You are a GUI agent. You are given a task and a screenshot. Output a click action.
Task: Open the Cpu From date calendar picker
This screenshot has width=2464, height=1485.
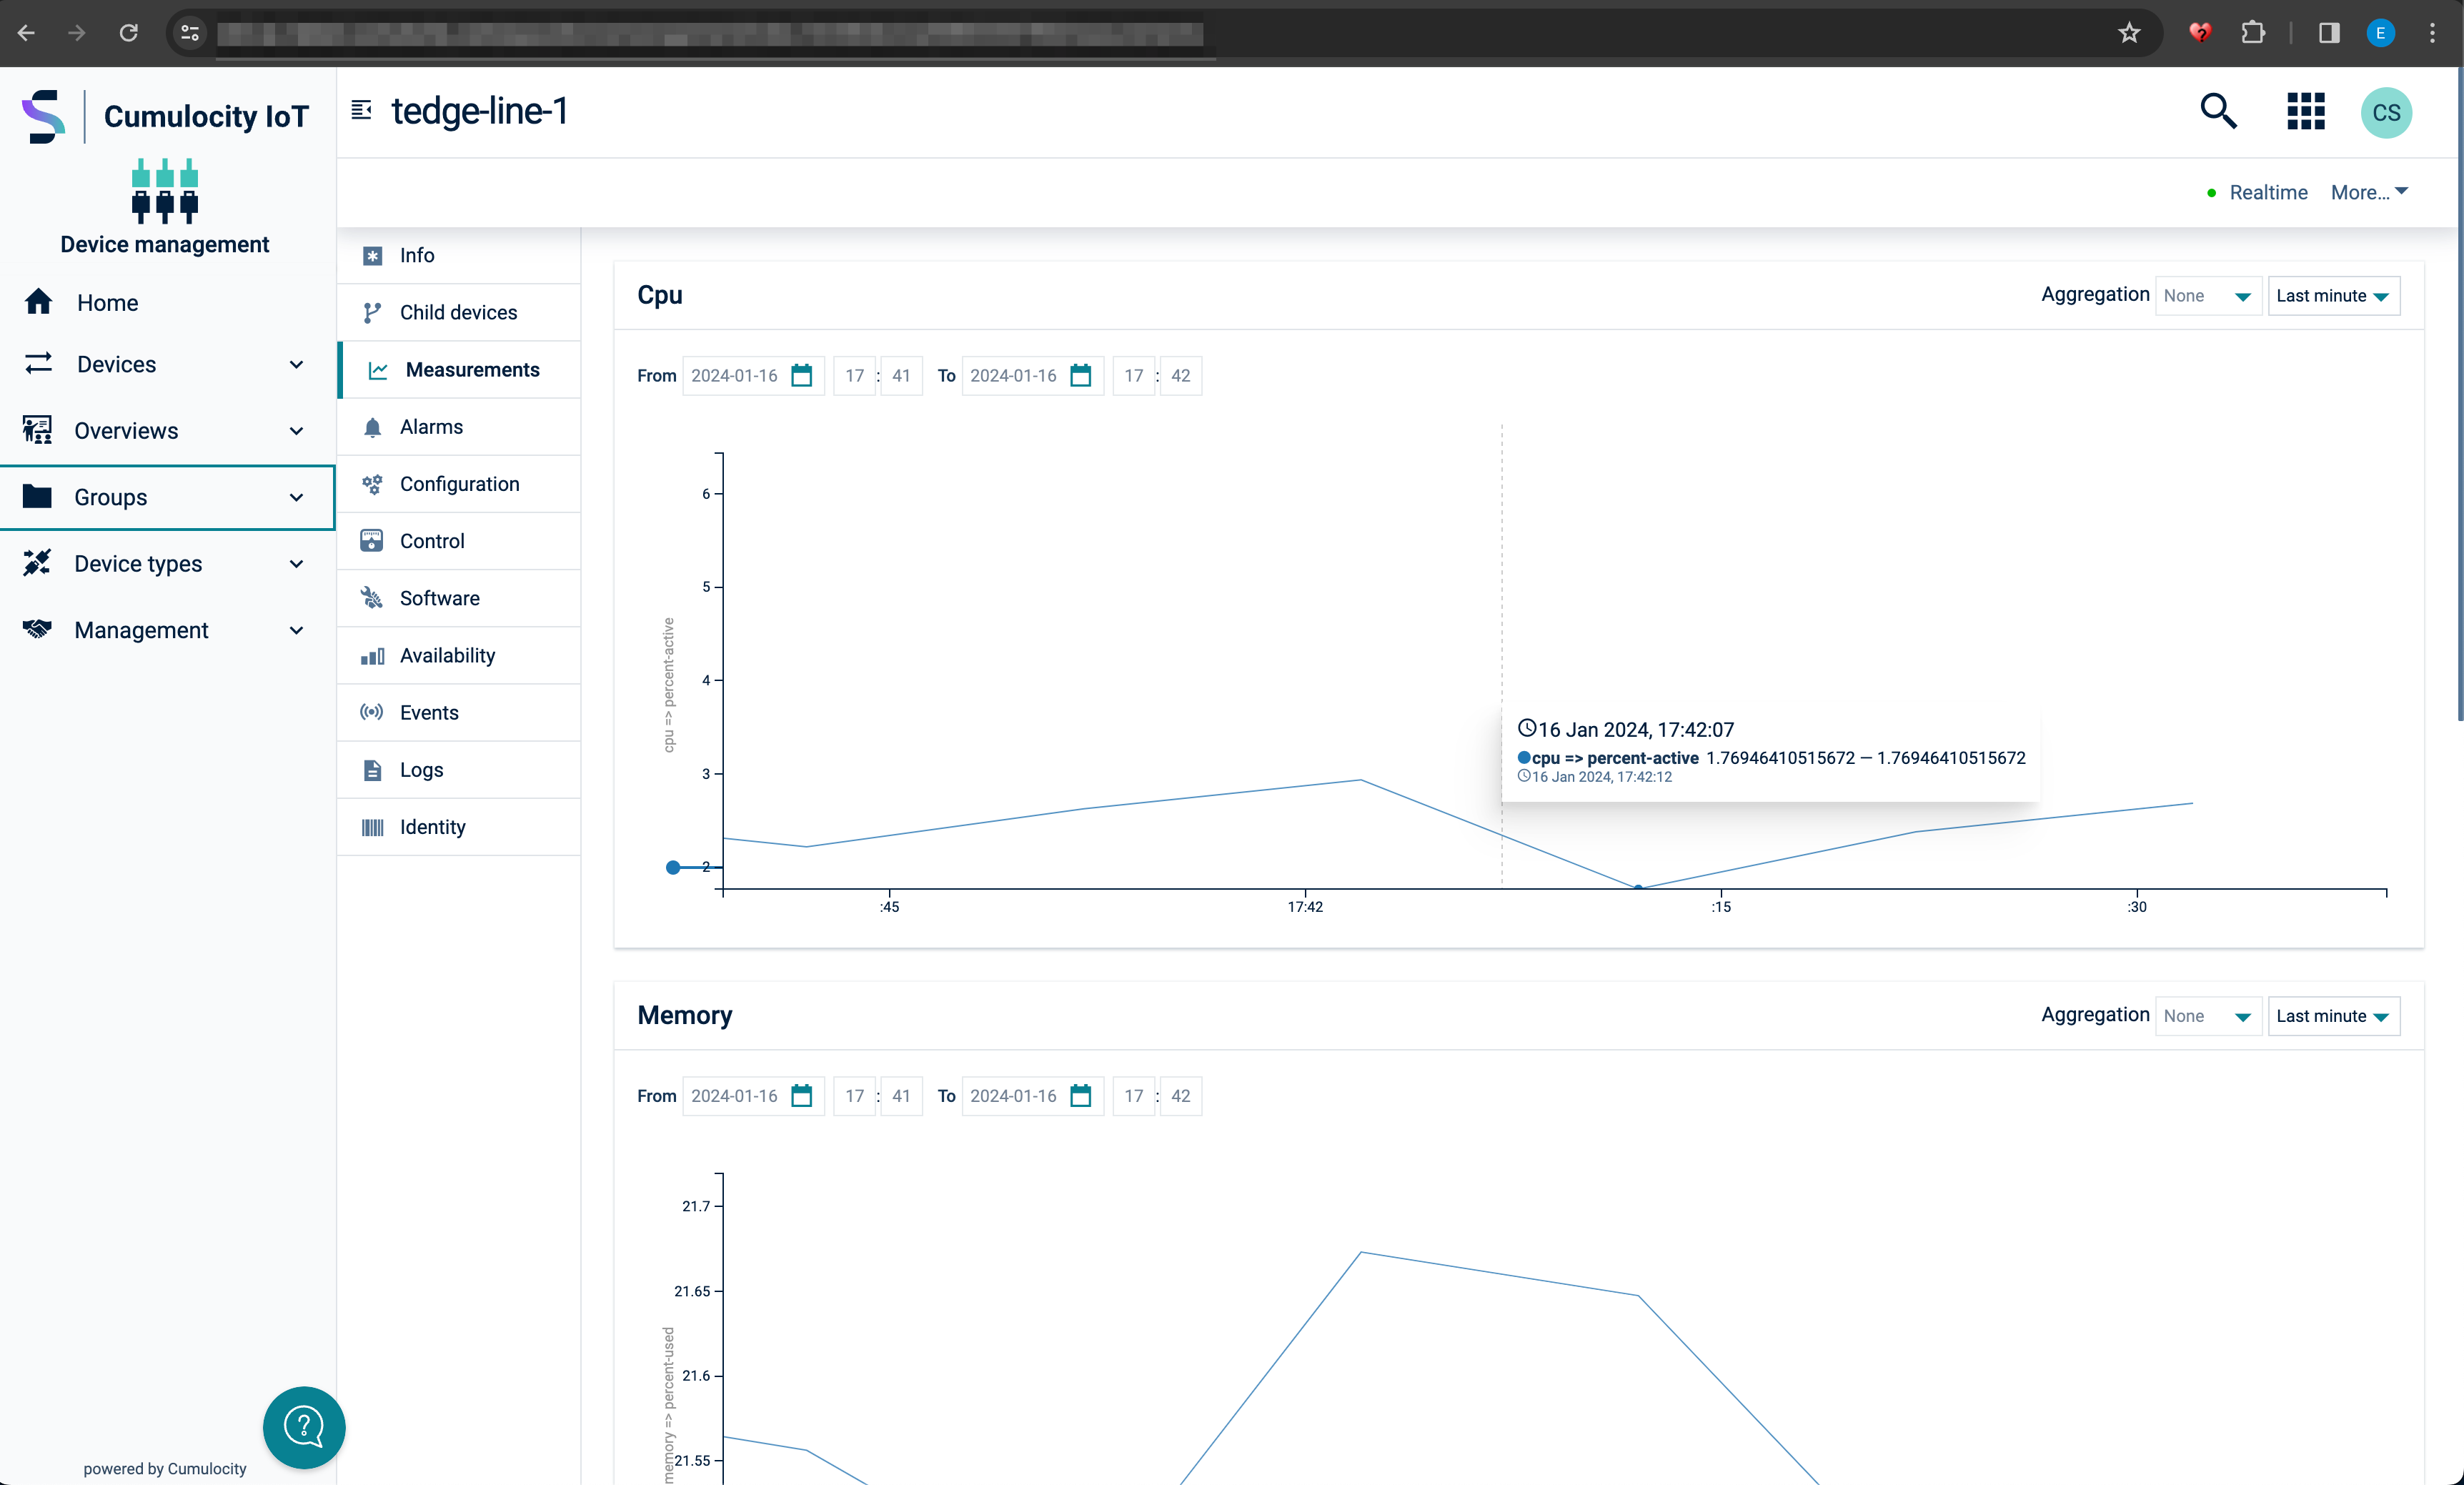click(x=801, y=376)
